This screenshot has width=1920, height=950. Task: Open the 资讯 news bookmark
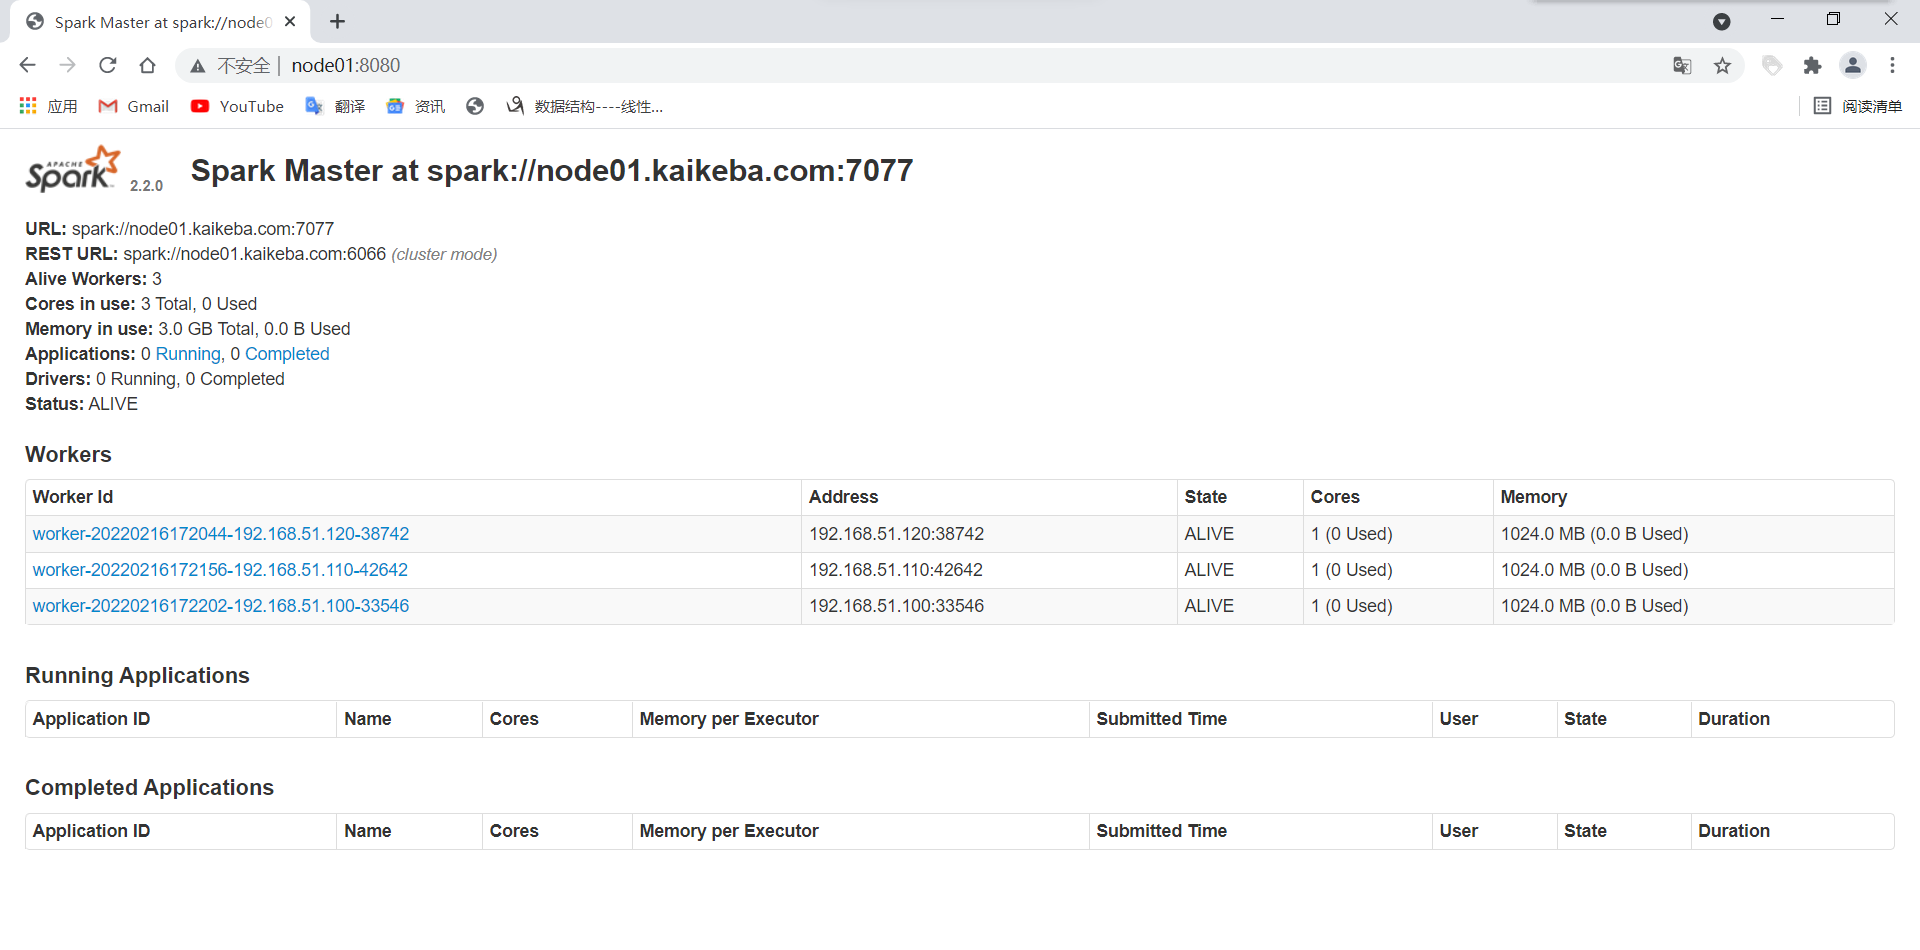[415, 106]
